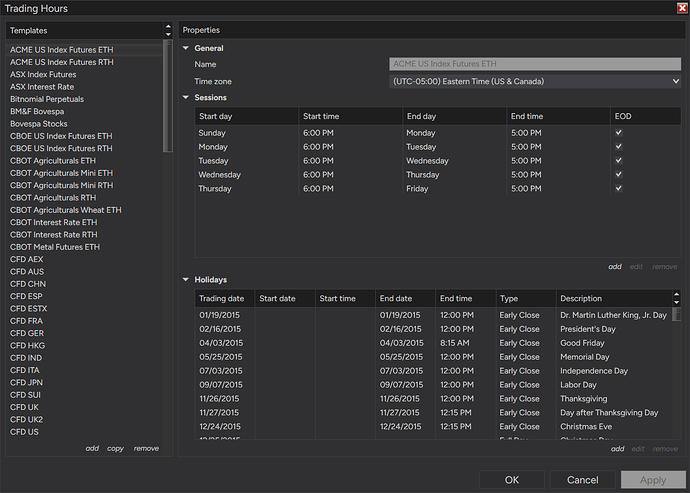The width and height of the screenshot is (690, 493).
Task: Click the Templates list scrollbar
Action: click(168, 96)
